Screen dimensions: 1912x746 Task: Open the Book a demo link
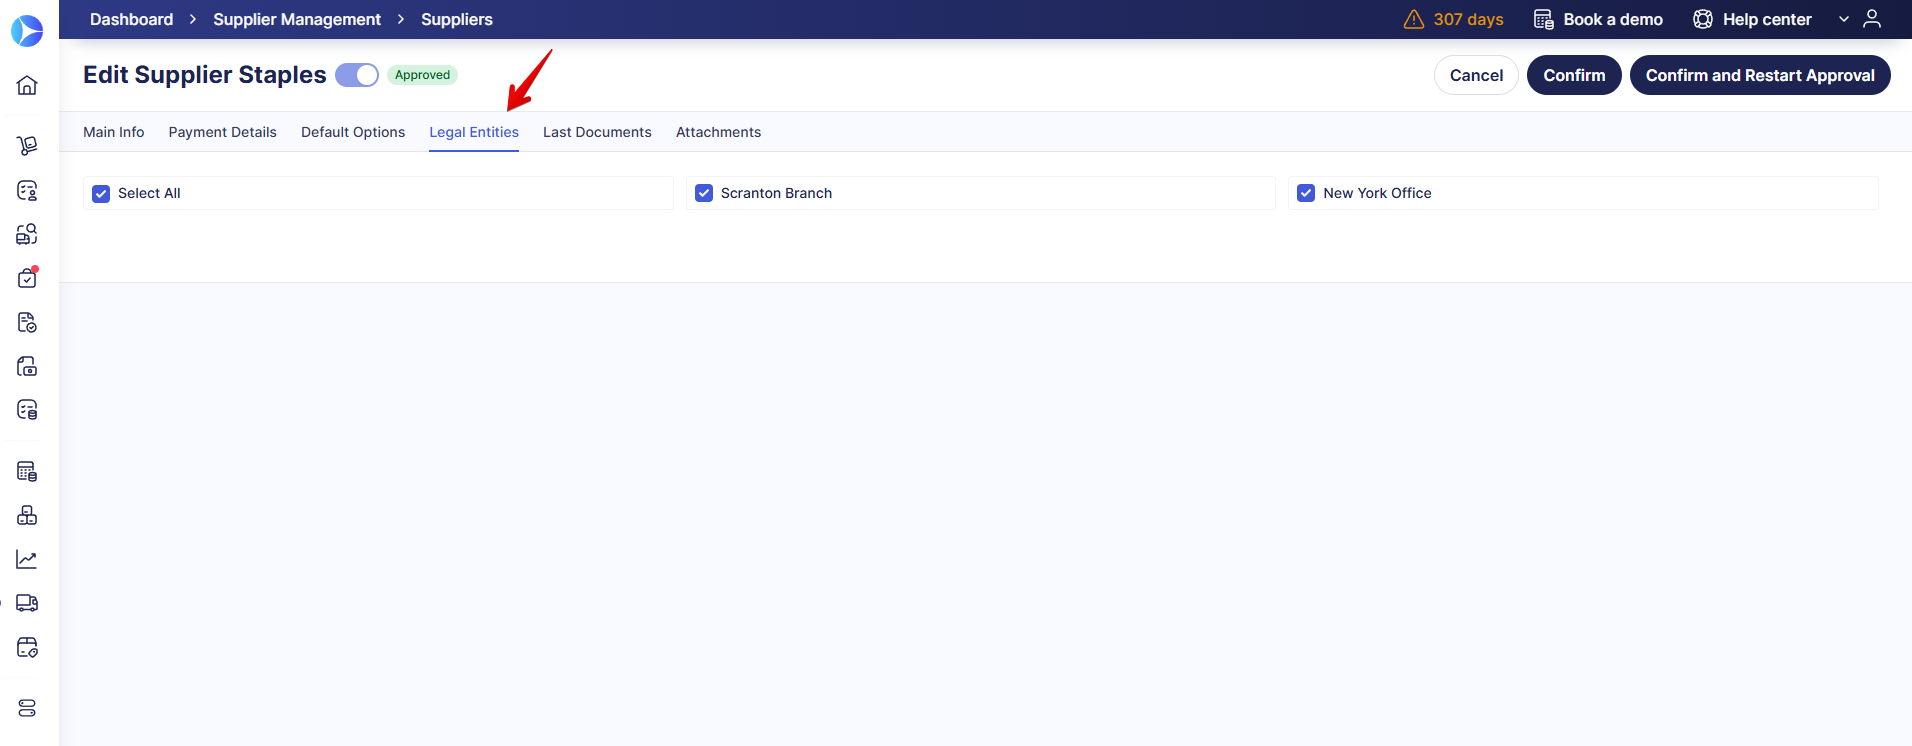pos(1613,19)
